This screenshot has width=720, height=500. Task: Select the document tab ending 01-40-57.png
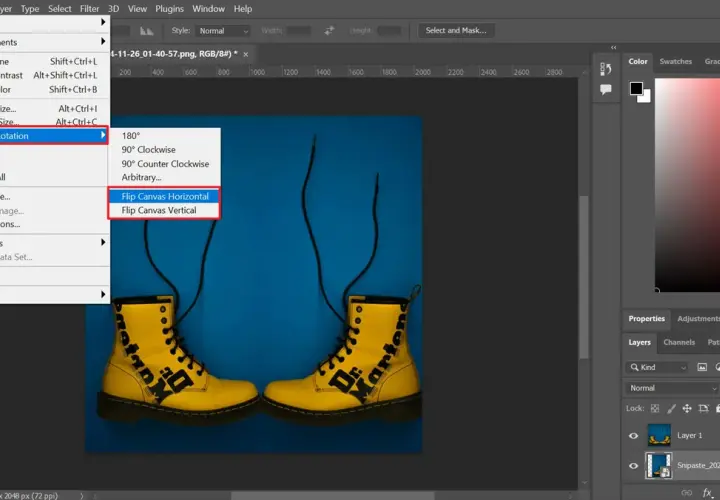tap(174, 54)
